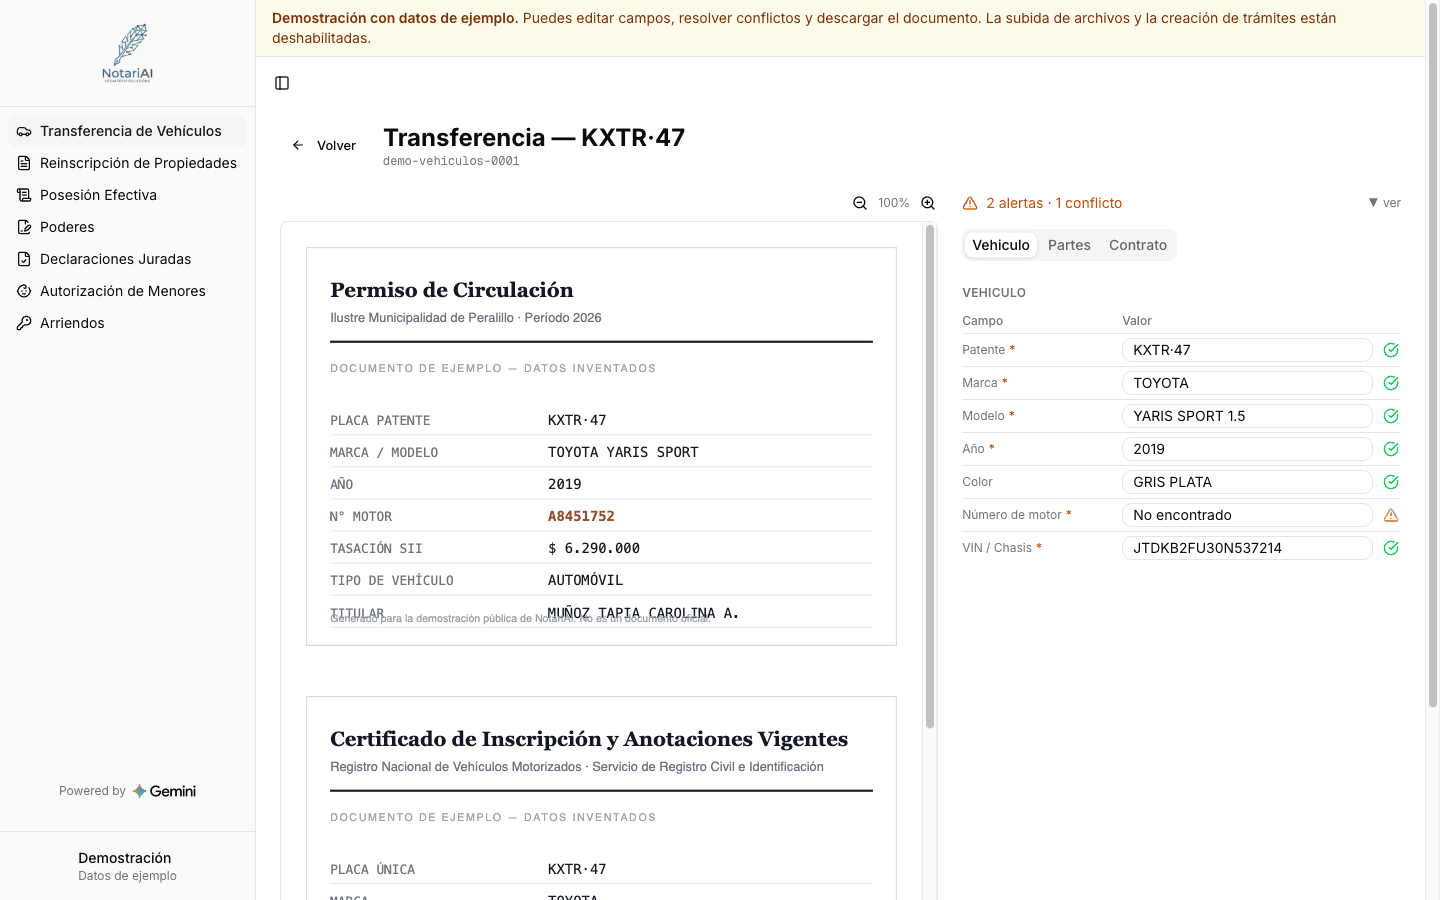The height and width of the screenshot is (900, 1440).
Task: Edit the Año field 2019
Action: pos(1247,449)
